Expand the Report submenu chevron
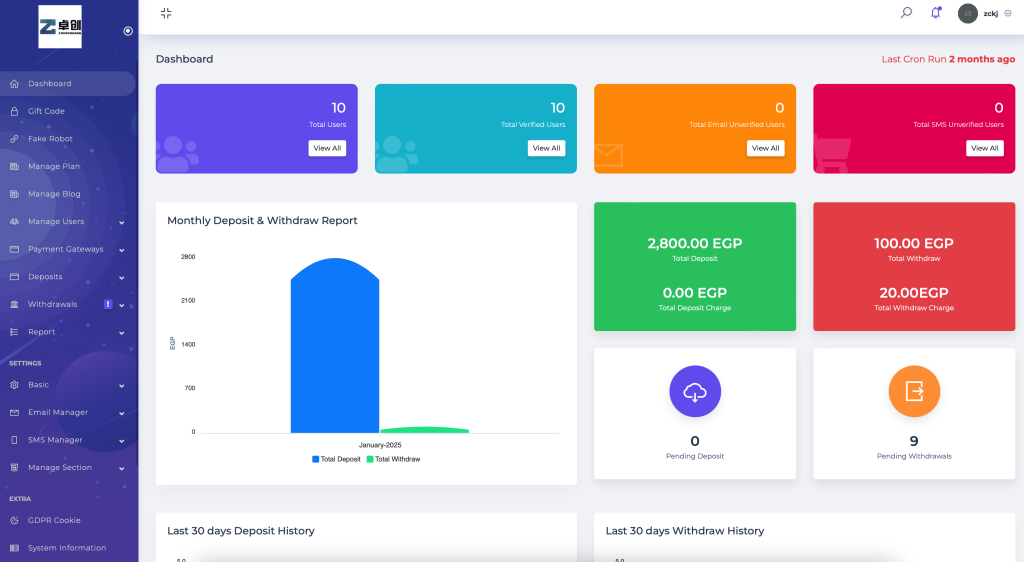Viewport: 1024px width, 562px height. pos(121,333)
